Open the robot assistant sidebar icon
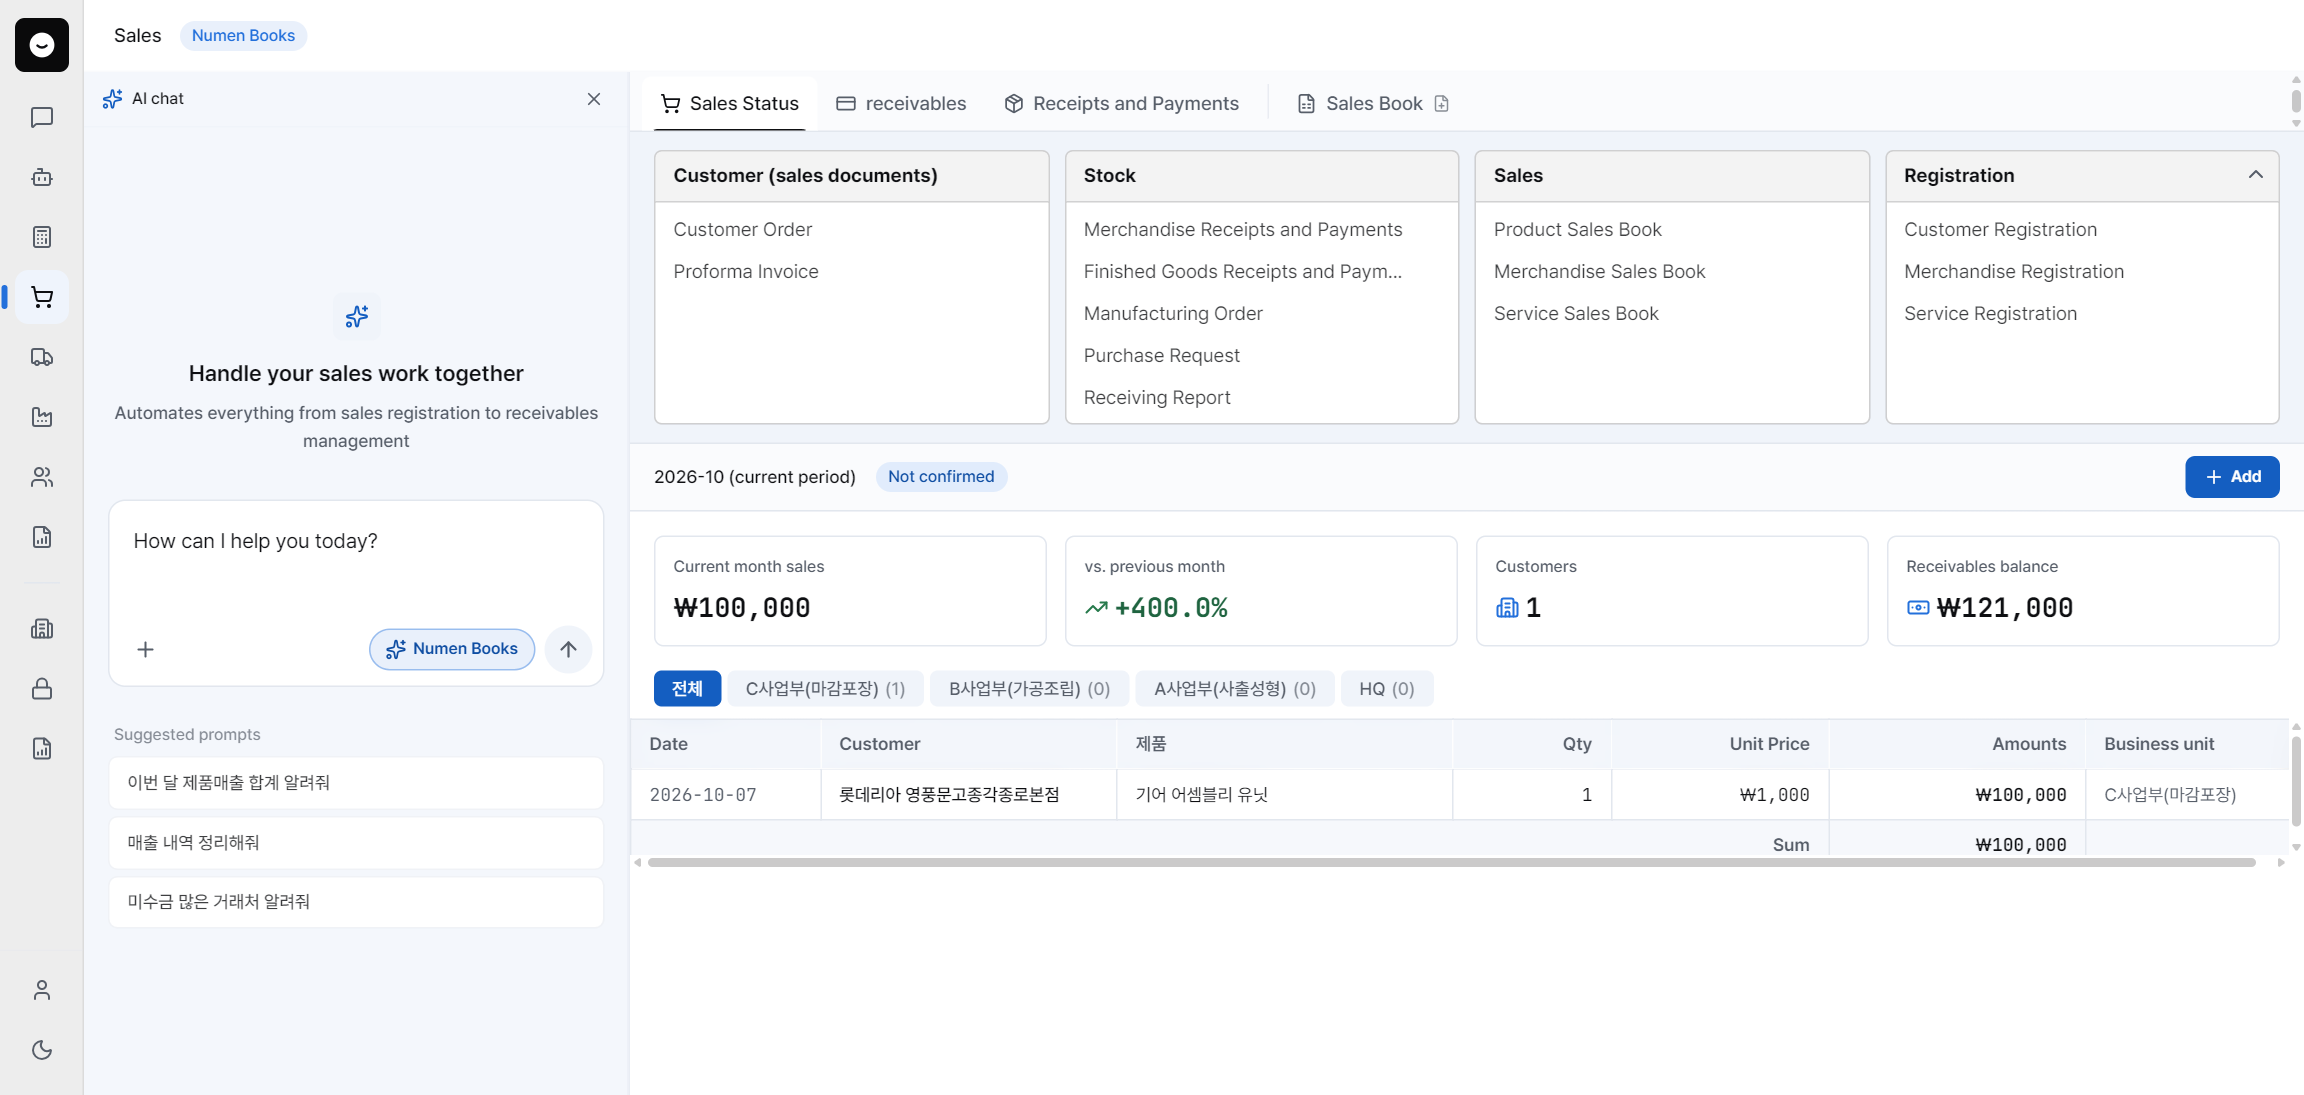The width and height of the screenshot is (2304, 1095). point(42,178)
